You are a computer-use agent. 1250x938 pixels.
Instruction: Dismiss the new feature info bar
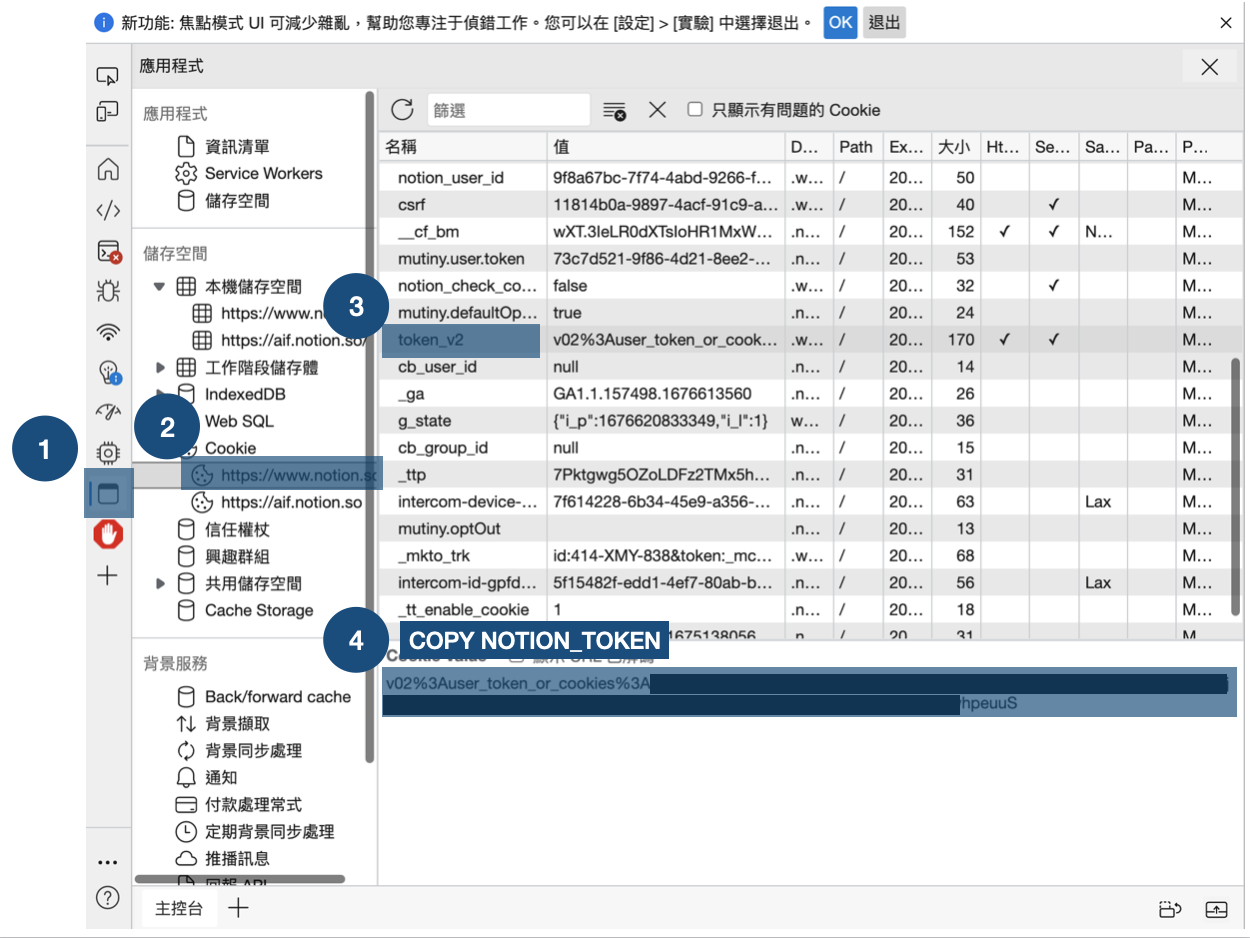pos(1226,22)
